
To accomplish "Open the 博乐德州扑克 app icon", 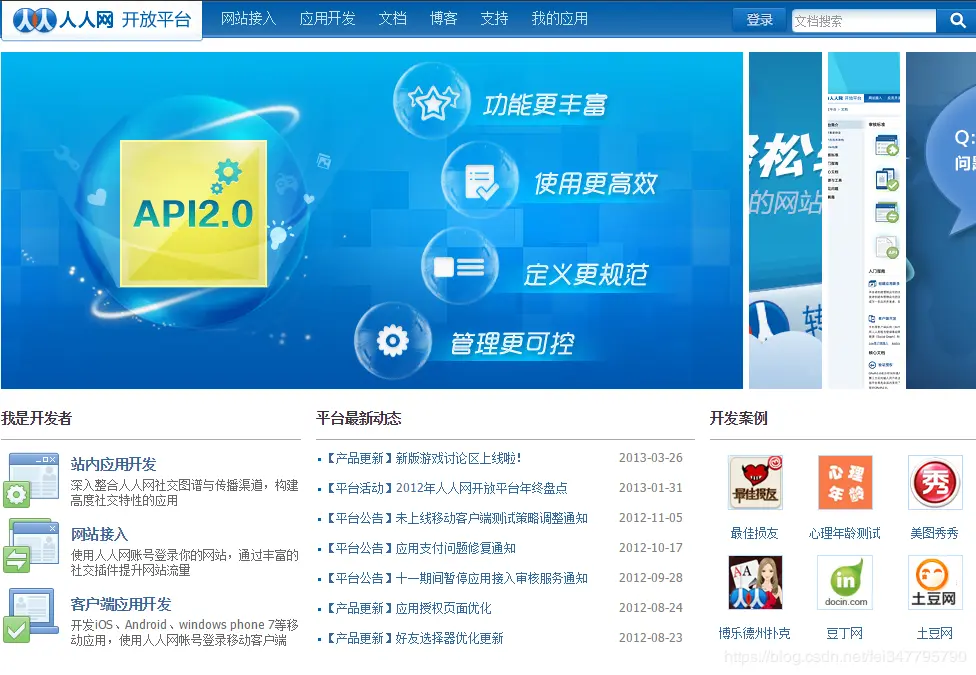I will click(x=755, y=582).
